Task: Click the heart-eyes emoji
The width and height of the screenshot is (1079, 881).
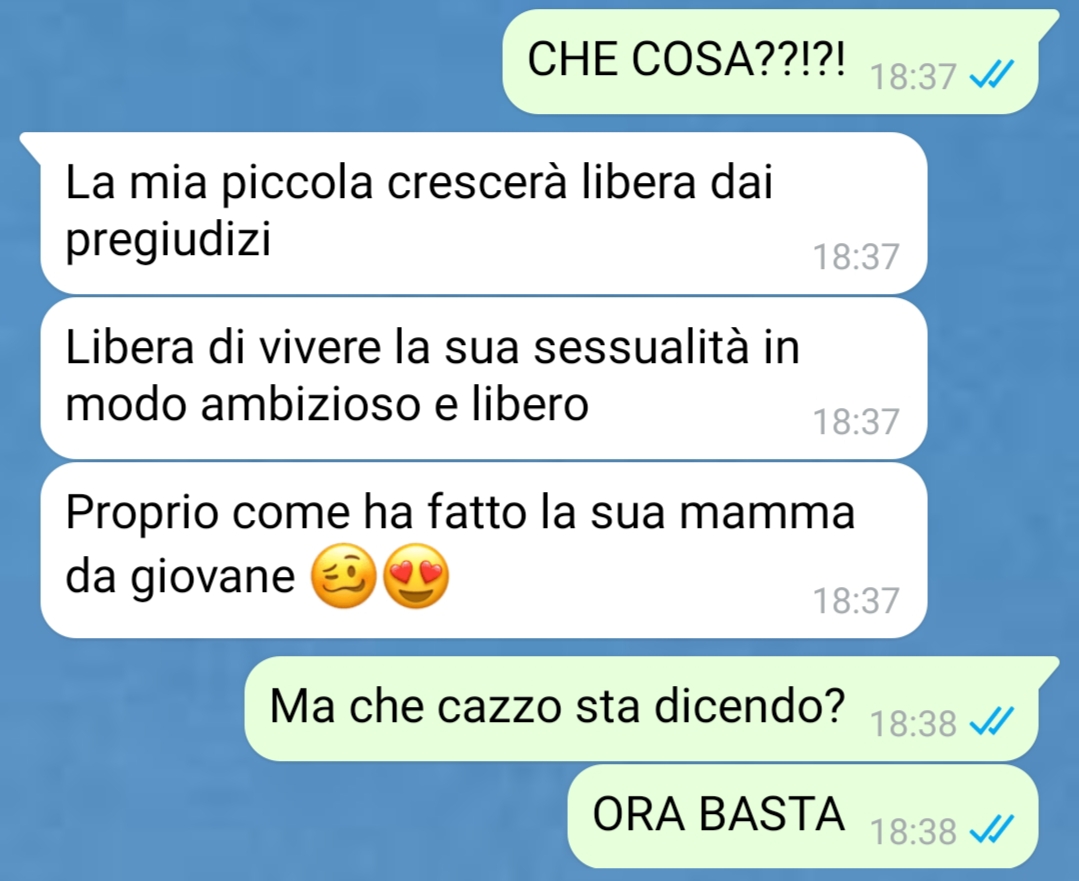Action: coord(416,575)
